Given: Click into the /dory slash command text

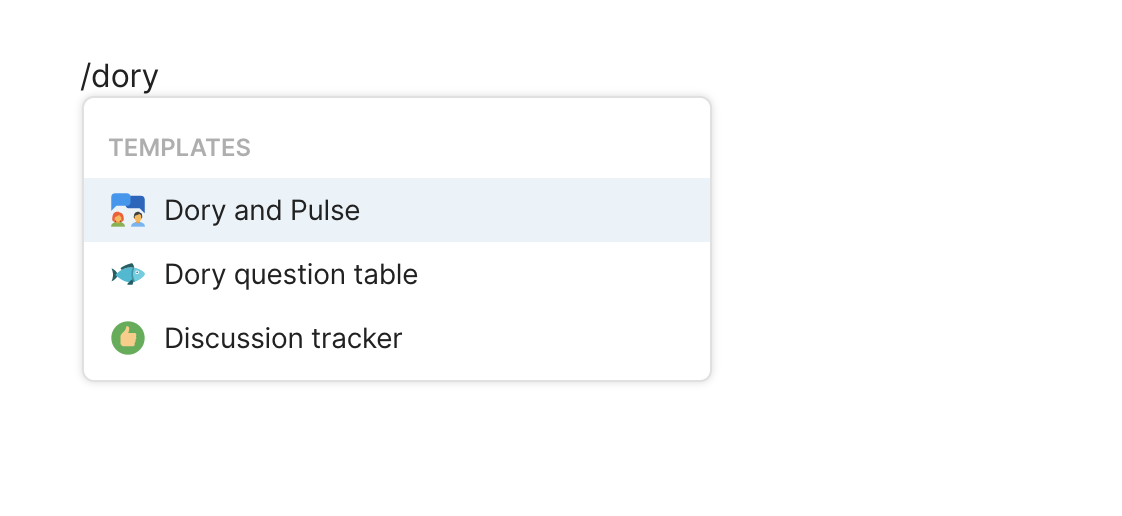Looking at the screenshot, I should [120, 76].
